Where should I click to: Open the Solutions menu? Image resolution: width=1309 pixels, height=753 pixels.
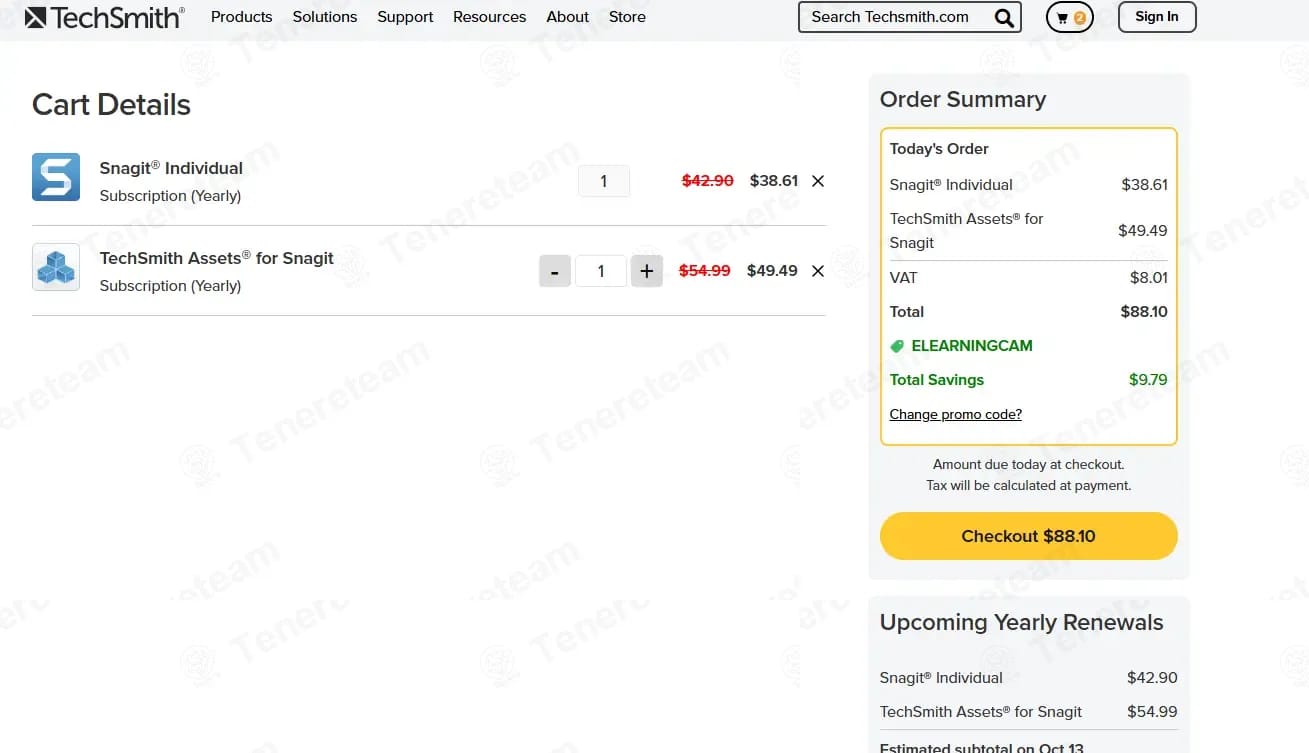click(x=325, y=17)
